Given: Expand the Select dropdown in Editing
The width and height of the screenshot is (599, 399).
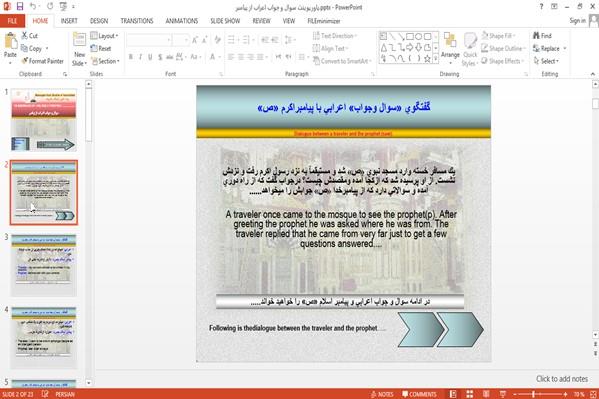Looking at the screenshot, I should [x=546, y=61].
